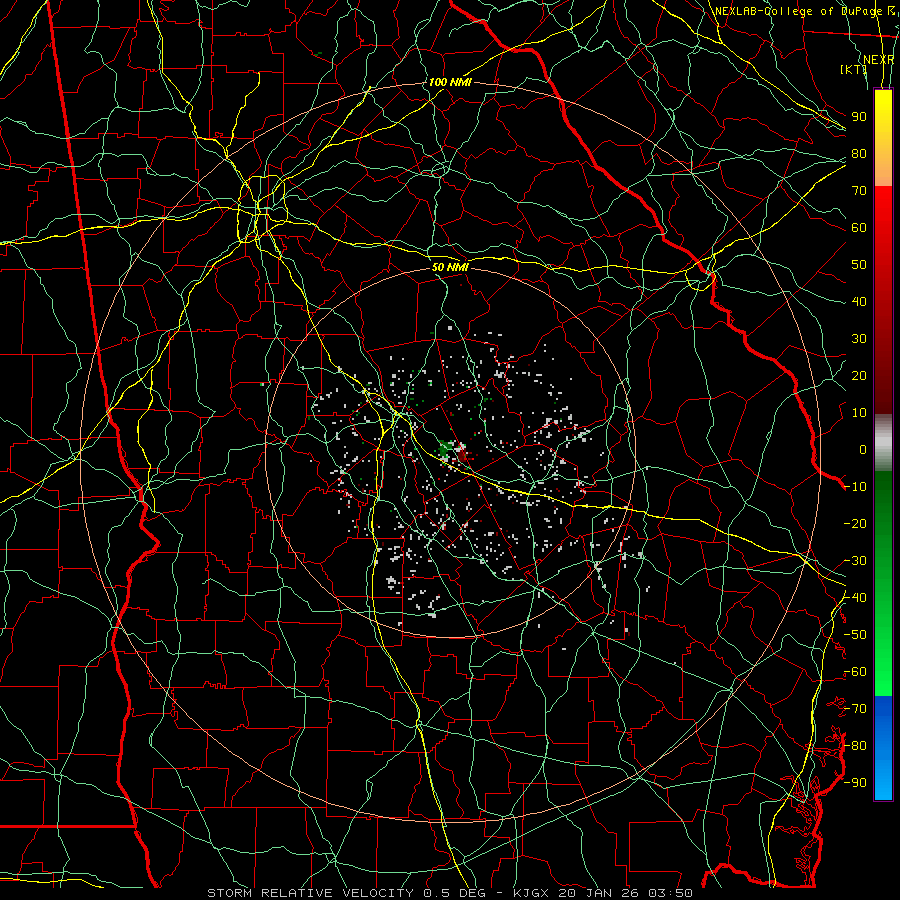Click the yellow top segment of color bar
Viewport: 900px width, 900px height.
coord(883,138)
